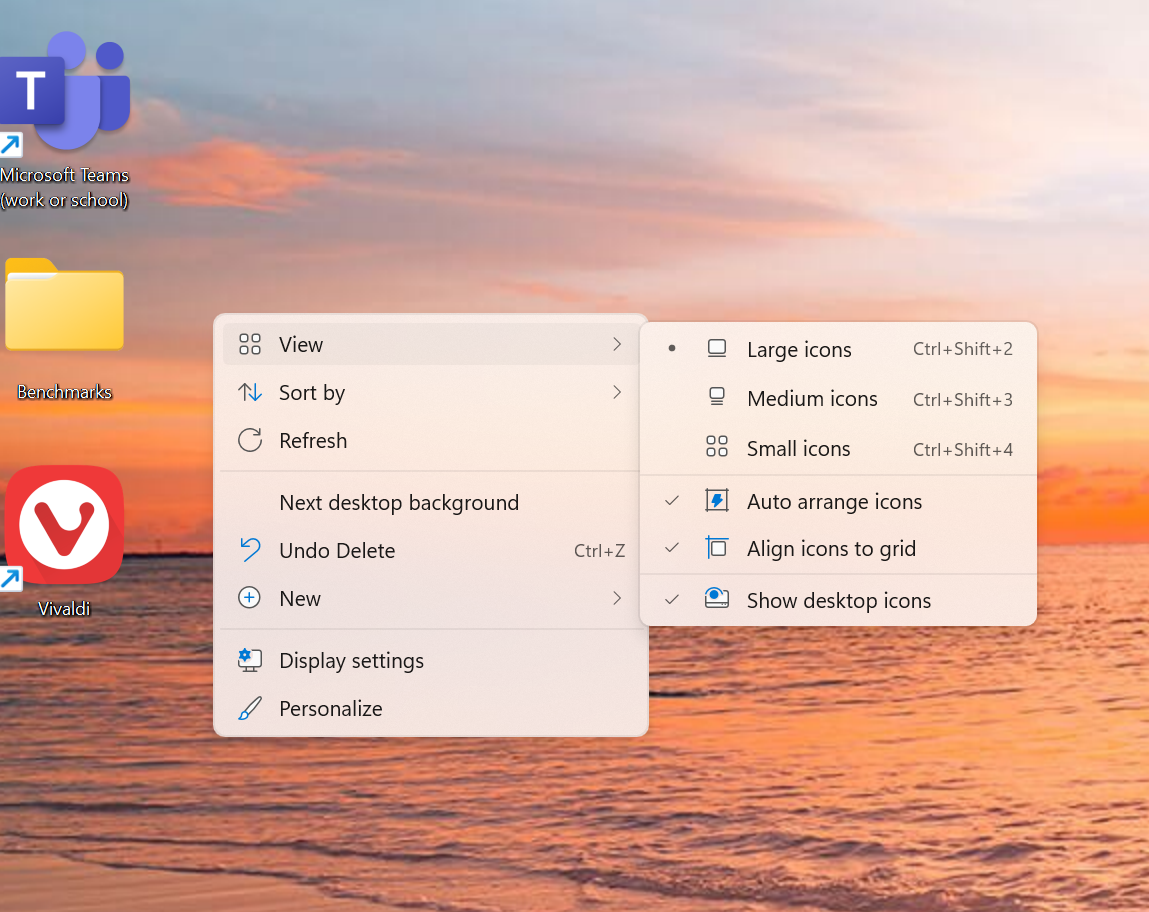1149x912 pixels.
Task: Click the circular Refresh icon
Action: click(x=250, y=440)
